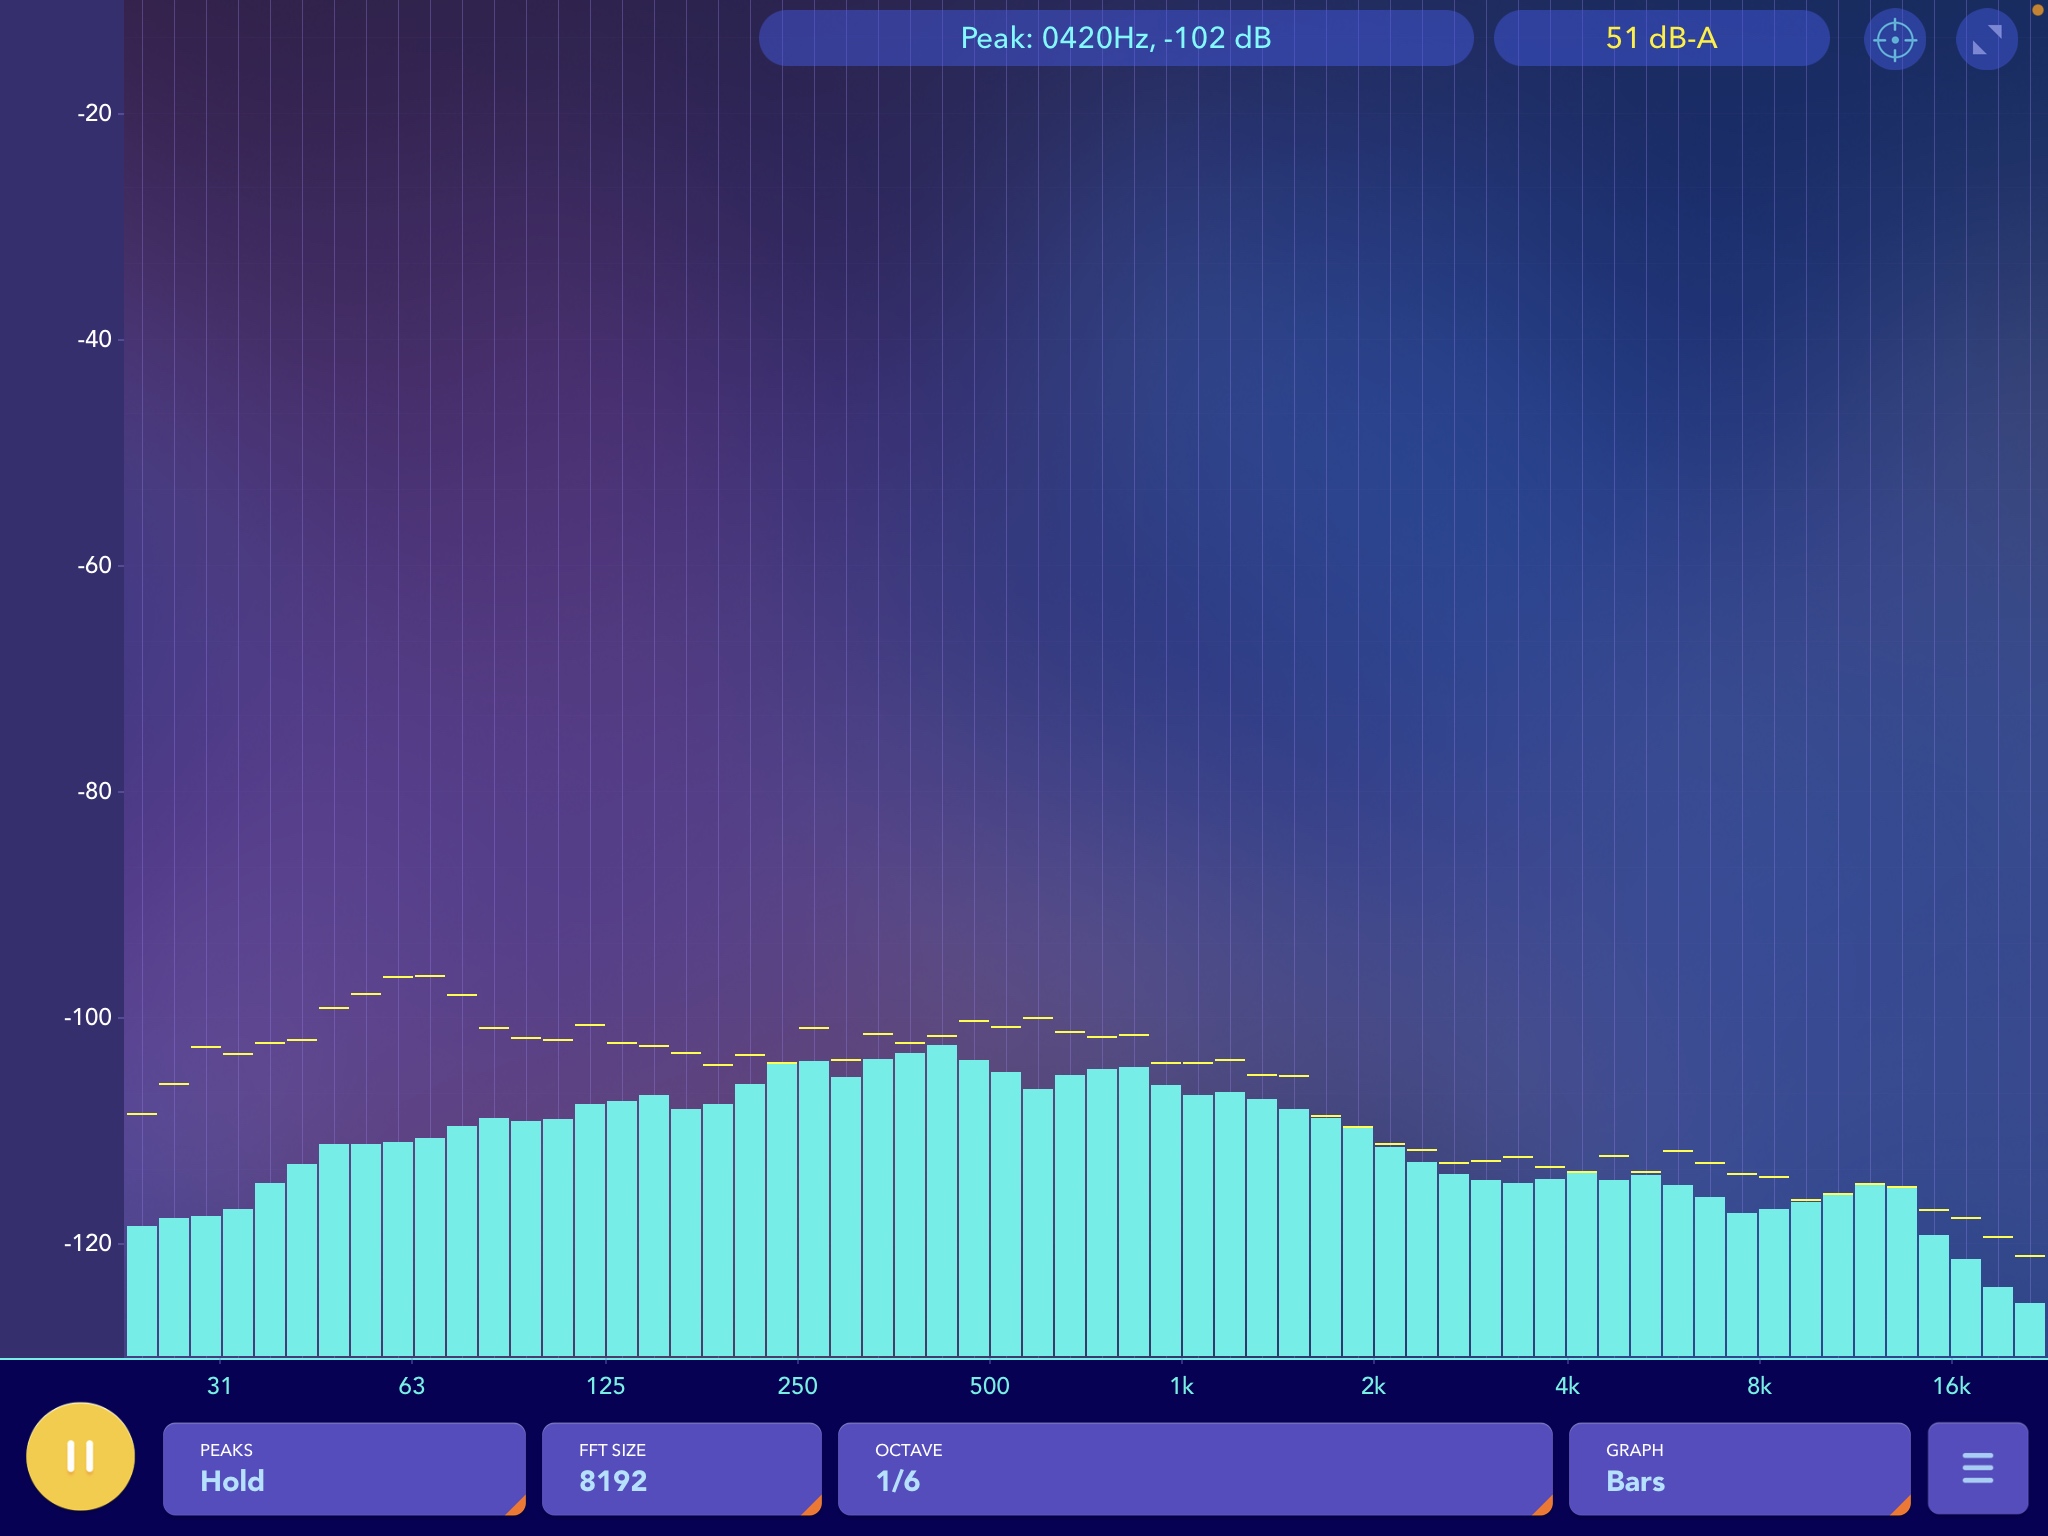
Task: Tap the spectrum bar above the 500 label
Action: [x=974, y=1208]
